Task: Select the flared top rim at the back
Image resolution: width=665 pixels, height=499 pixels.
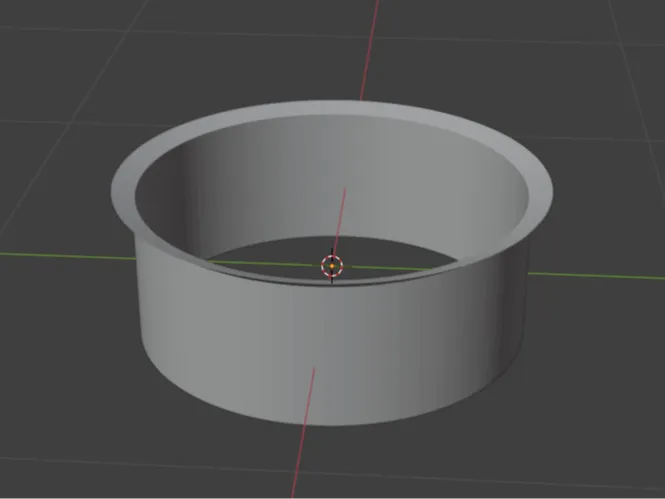Action: click(331, 108)
